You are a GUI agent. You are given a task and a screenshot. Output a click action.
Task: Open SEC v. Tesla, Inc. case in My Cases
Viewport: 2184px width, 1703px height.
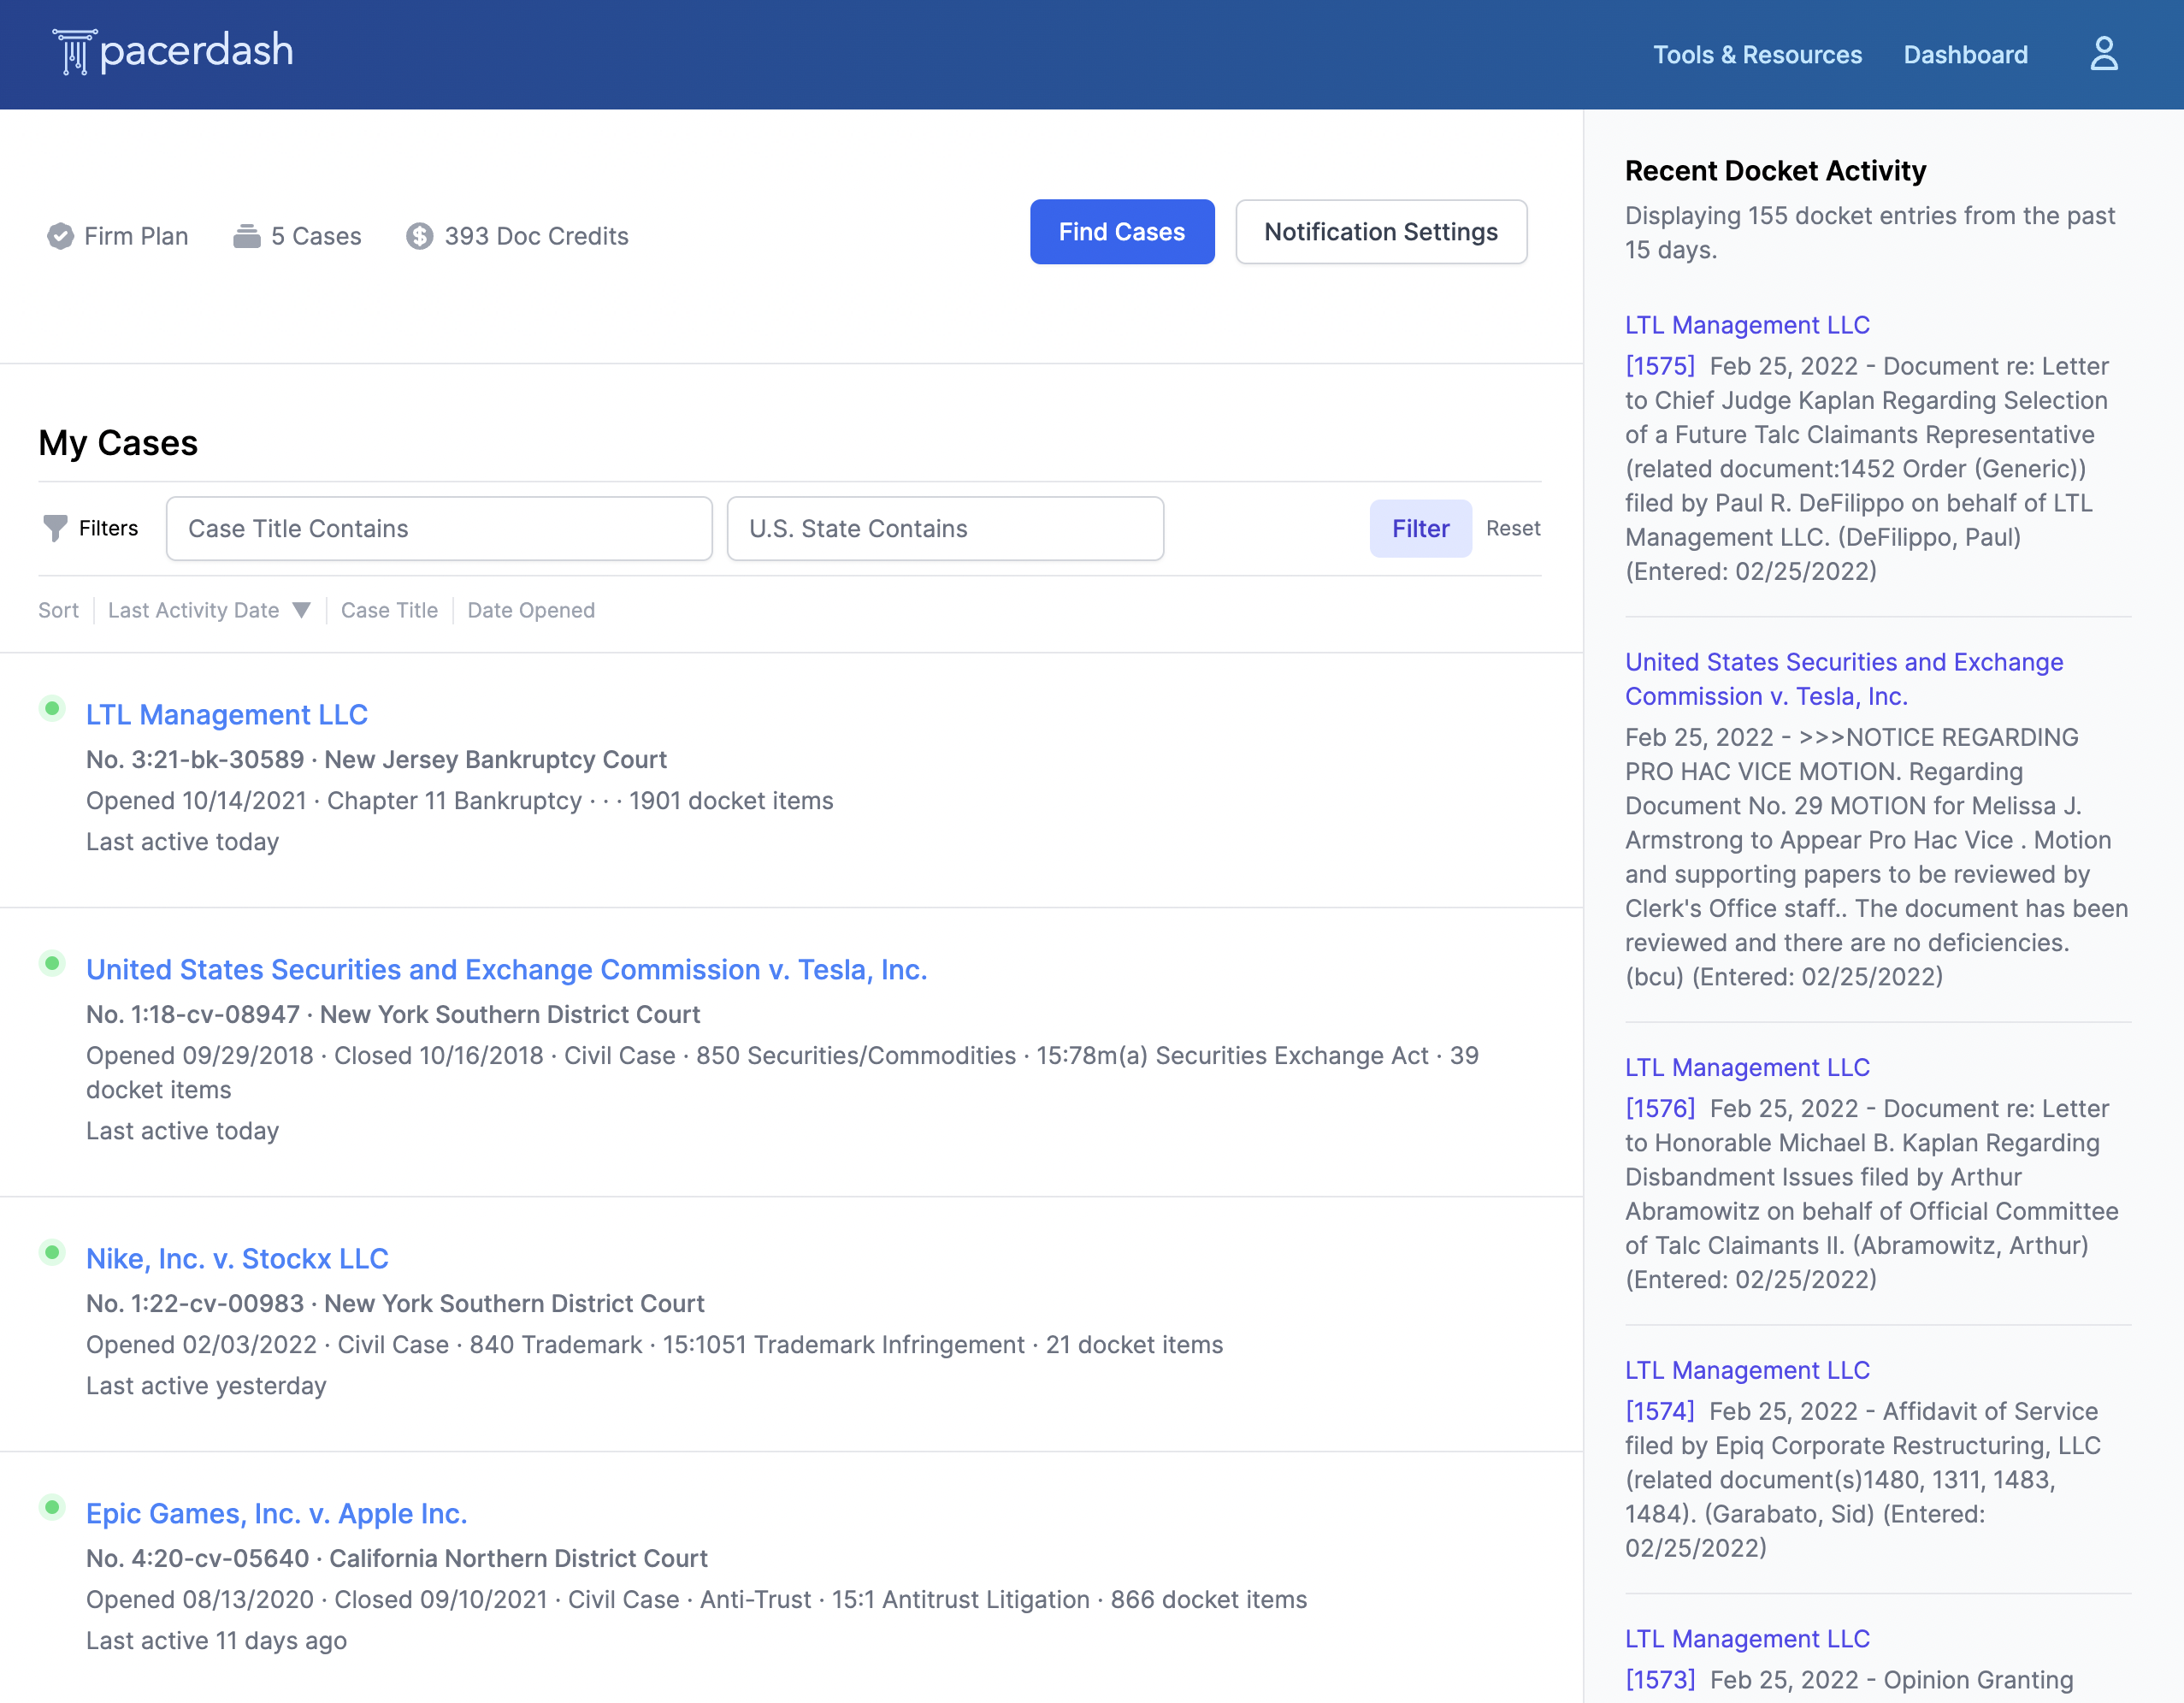click(x=507, y=970)
